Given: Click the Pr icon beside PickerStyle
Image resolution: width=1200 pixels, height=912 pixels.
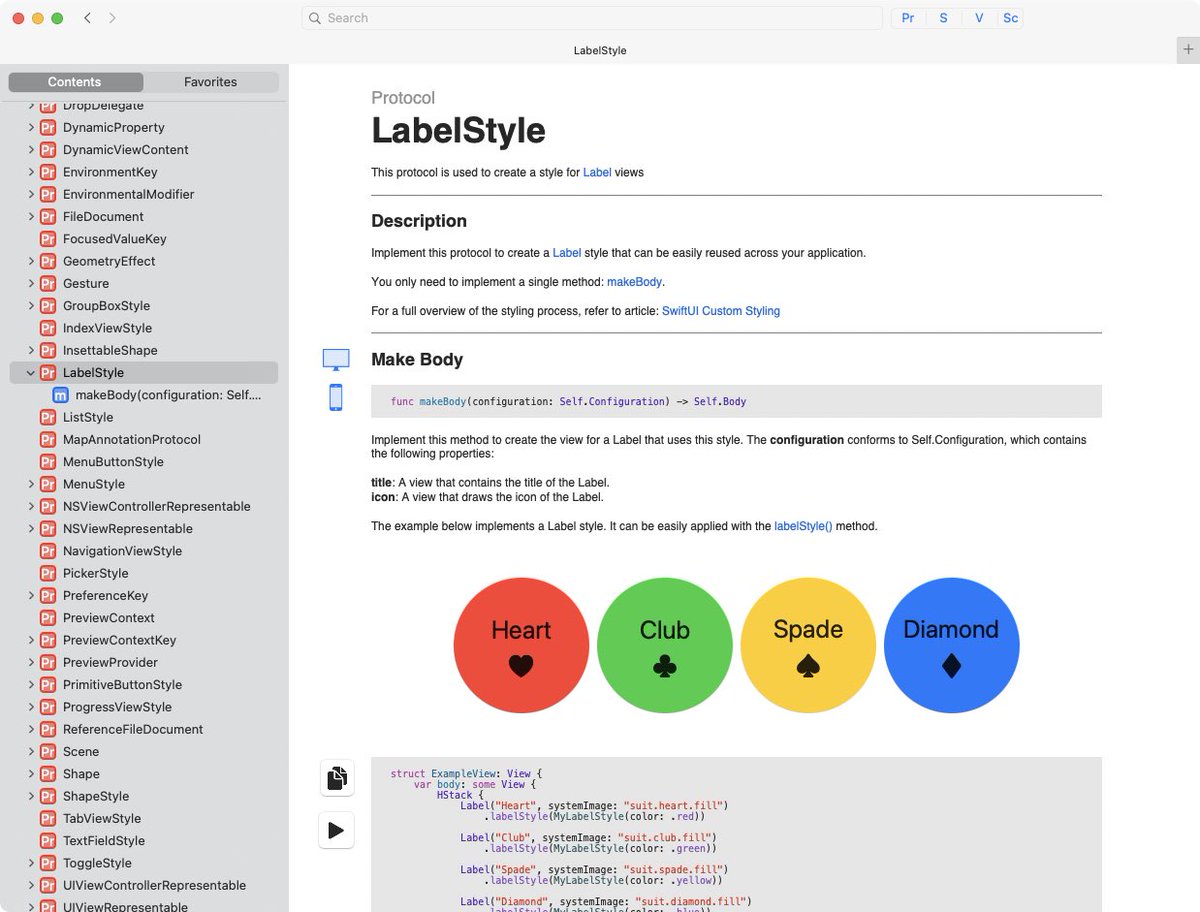Looking at the screenshot, I should 47,573.
